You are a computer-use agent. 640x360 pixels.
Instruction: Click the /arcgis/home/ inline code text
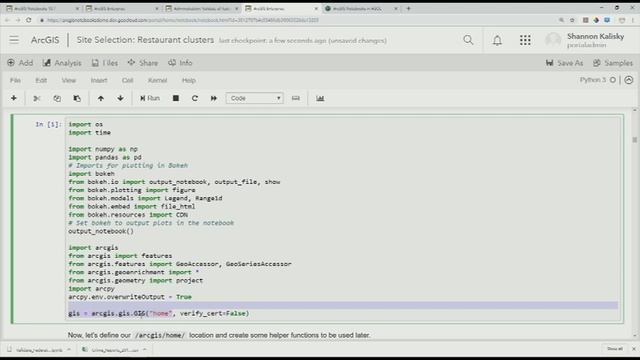pos(160,335)
